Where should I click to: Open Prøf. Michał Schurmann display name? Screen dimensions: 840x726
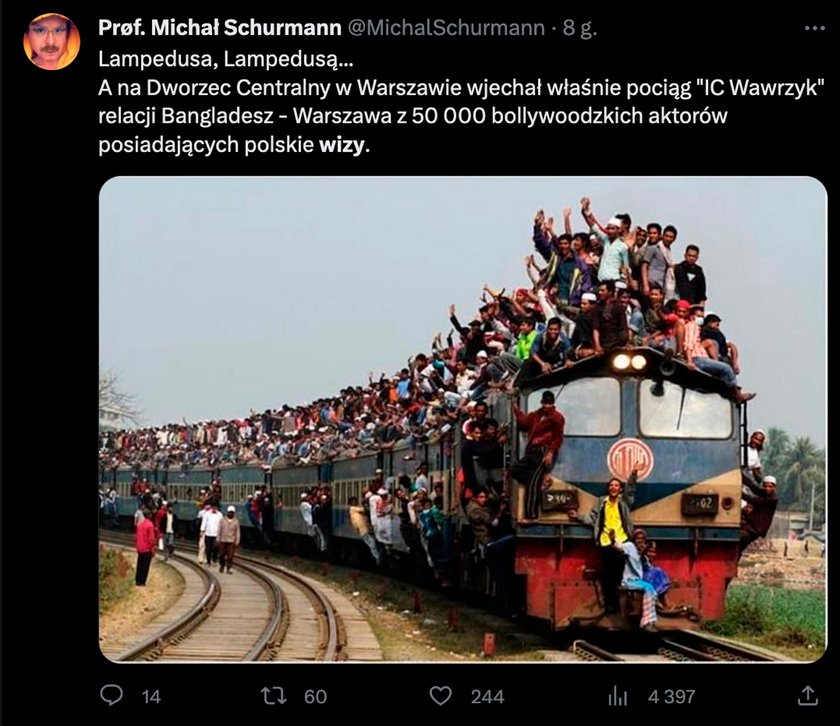[220, 28]
